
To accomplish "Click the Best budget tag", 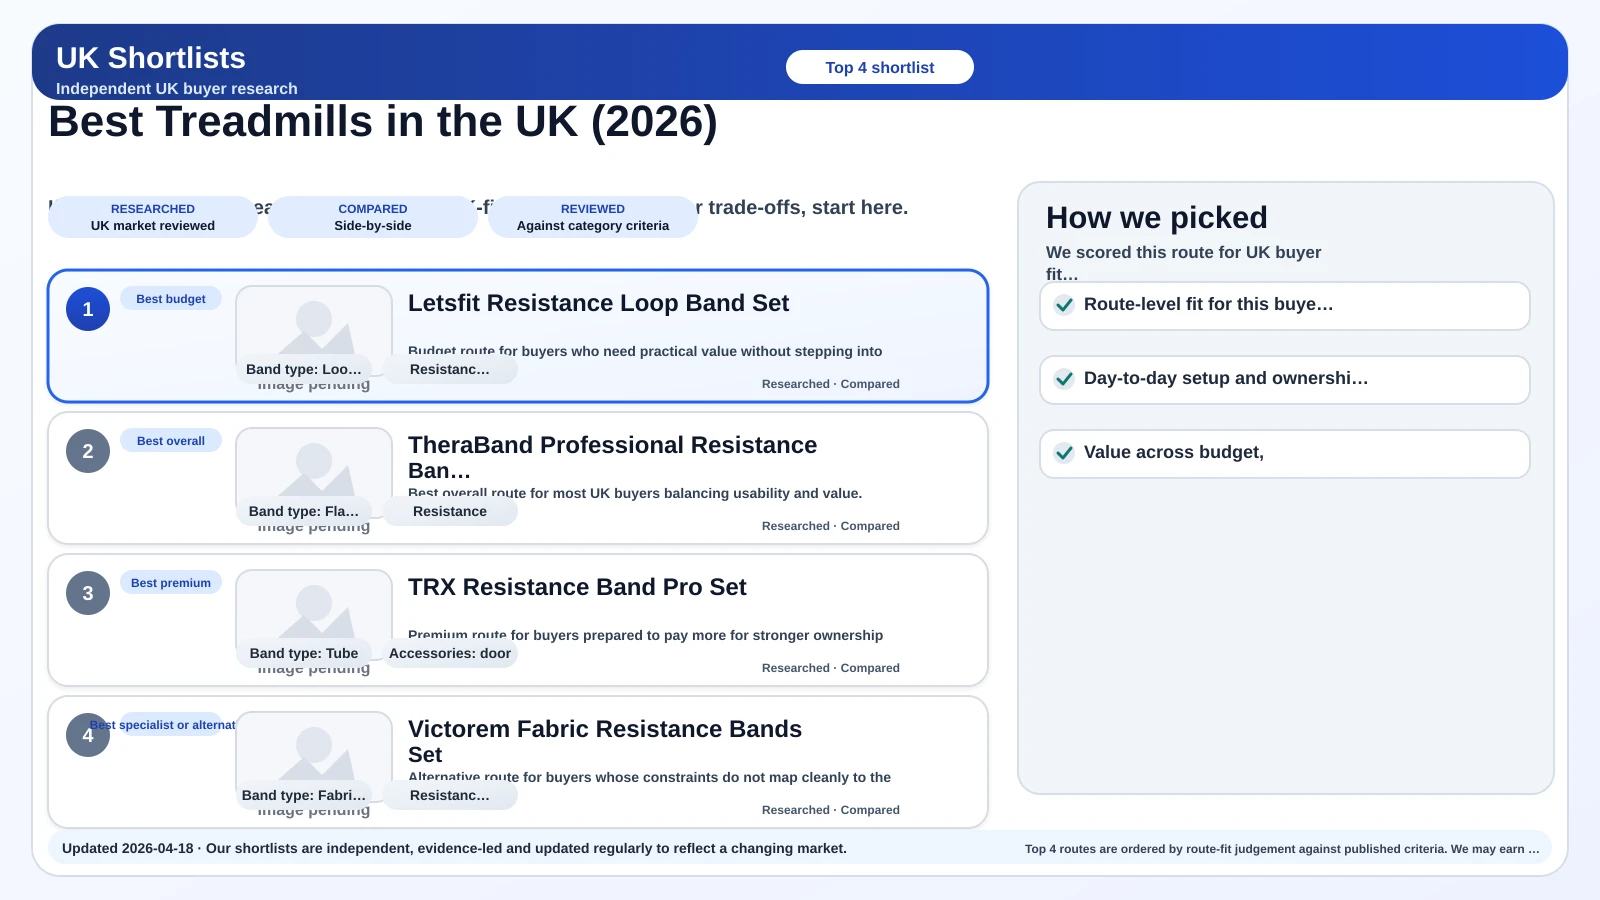I will click(171, 299).
